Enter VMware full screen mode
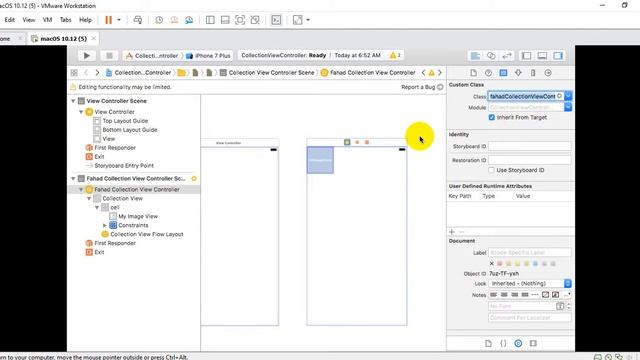 tap(240, 20)
